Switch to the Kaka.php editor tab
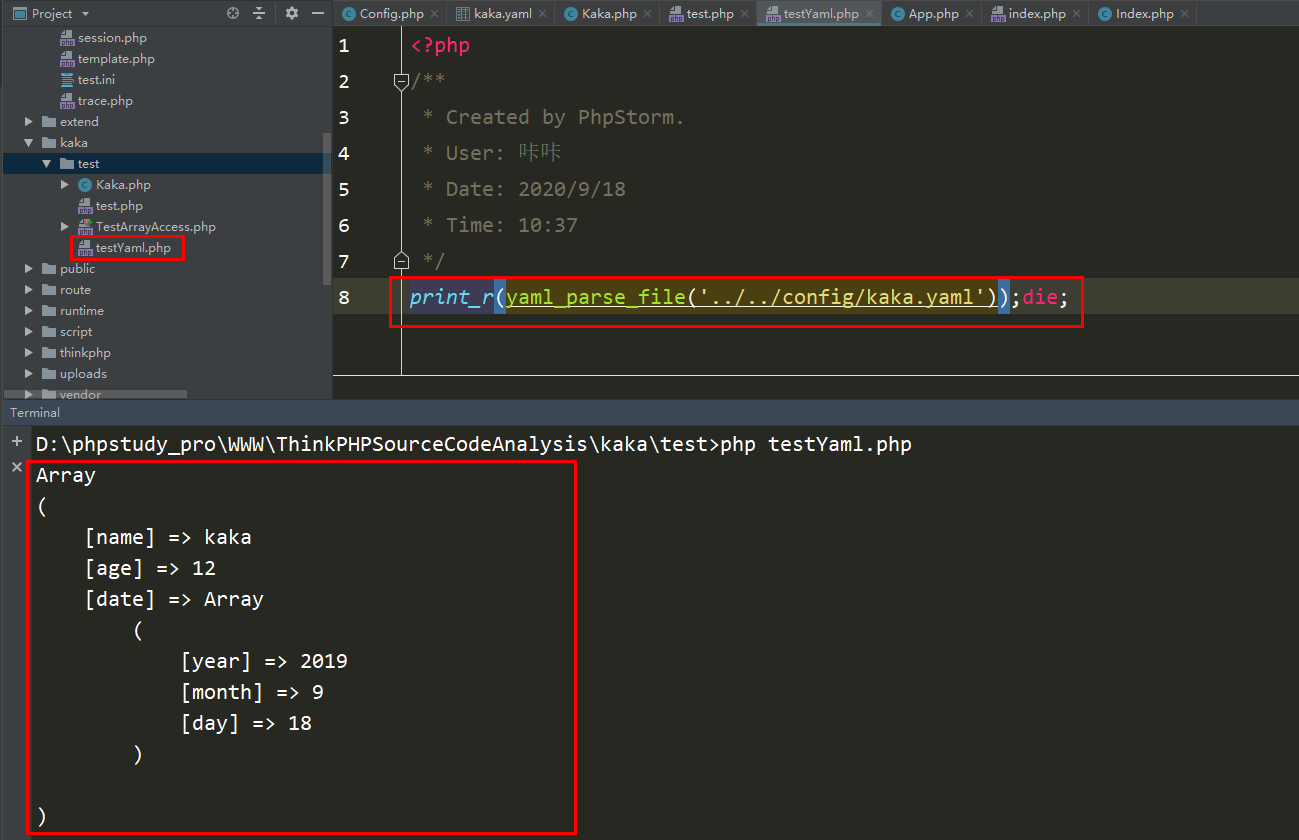The width and height of the screenshot is (1299, 840). (601, 14)
